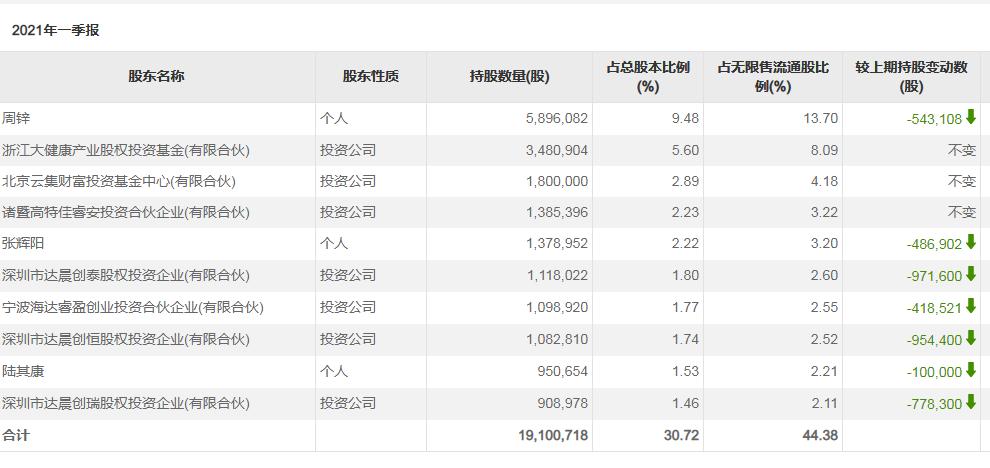This screenshot has height=468, width=990.
Task: Open 浙江大健康产业股权投资基金(有限合伙)
Action: 125,150
